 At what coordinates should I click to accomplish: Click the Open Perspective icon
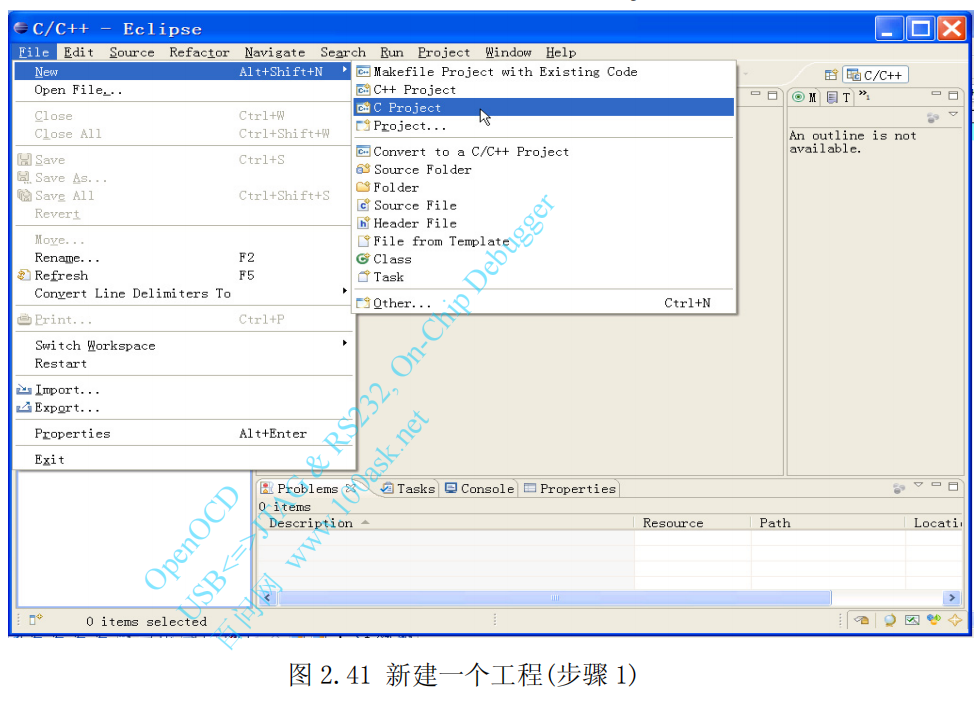pyautogui.click(x=830, y=75)
